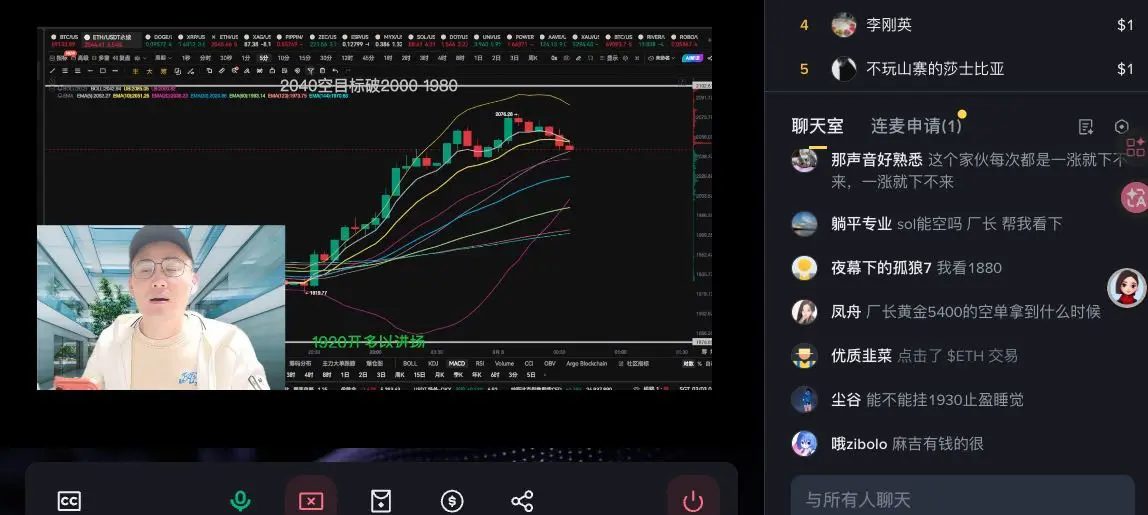The height and width of the screenshot is (515, 1148).
Task: Switch to the 聊天室 chat room tab
Action: pos(817,126)
